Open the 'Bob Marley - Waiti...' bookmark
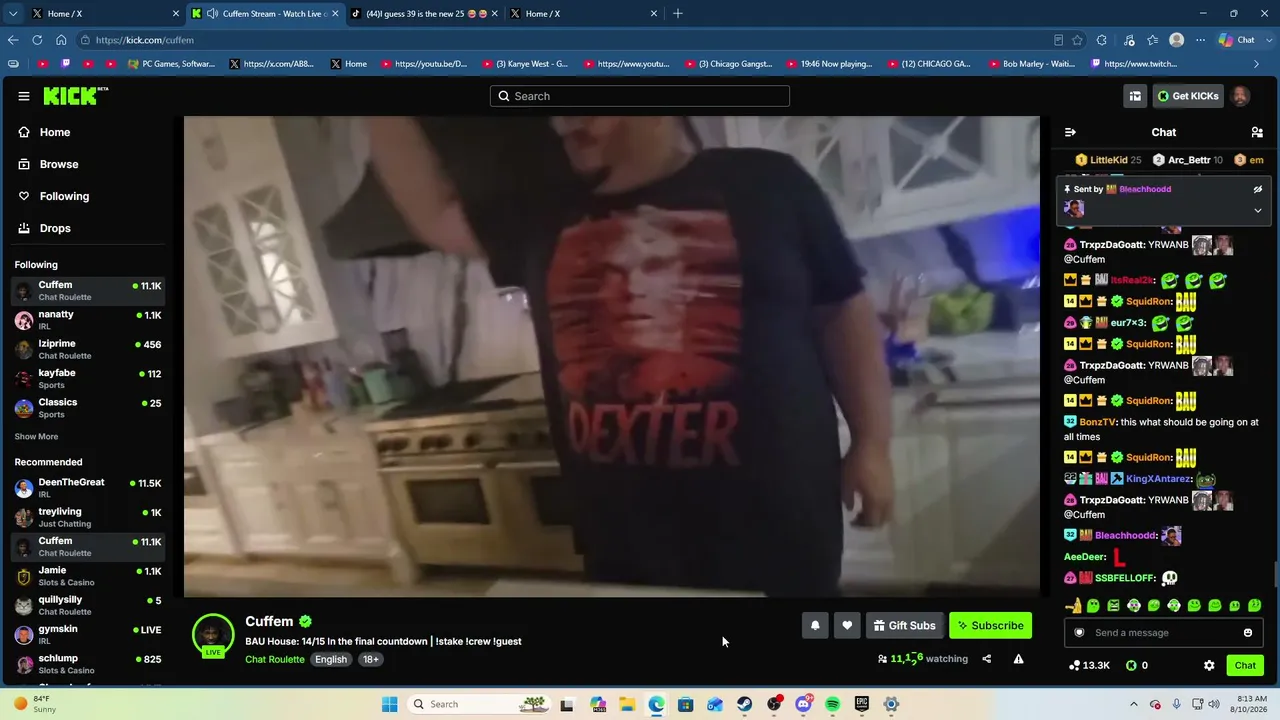The height and width of the screenshot is (720, 1280). click(x=1030, y=64)
